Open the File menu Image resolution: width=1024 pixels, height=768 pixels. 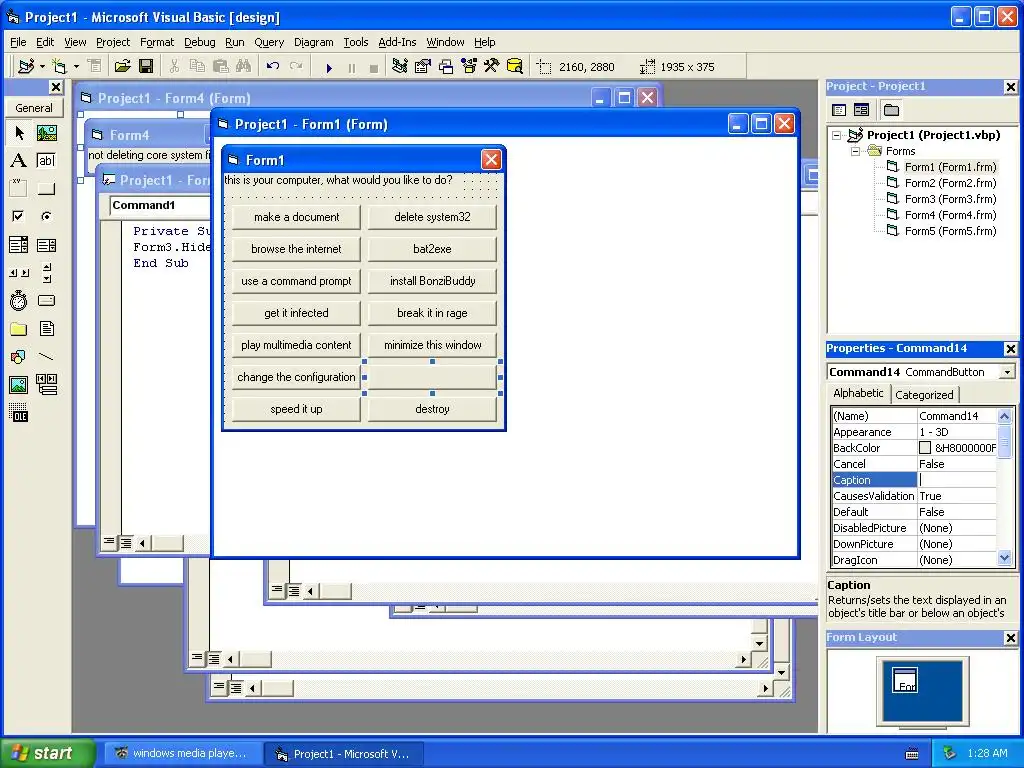[x=18, y=42]
